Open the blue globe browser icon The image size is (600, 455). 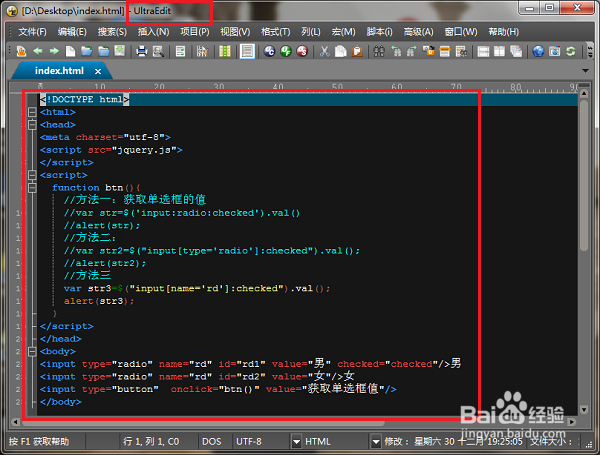tap(538, 51)
